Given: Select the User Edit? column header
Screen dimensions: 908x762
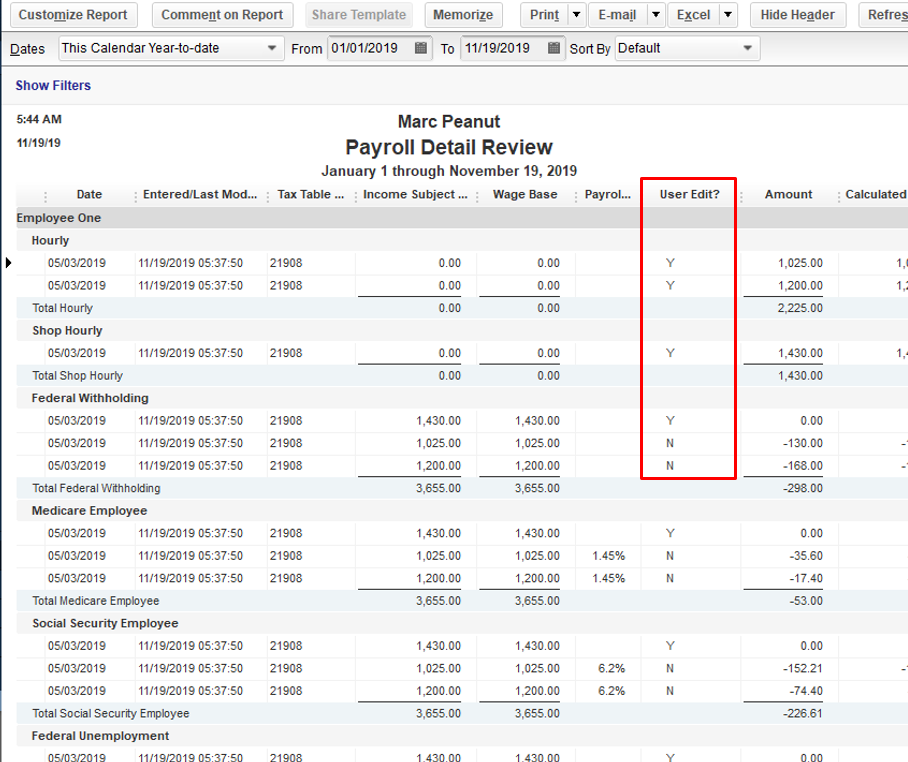Looking at the screenshot, I should coord(690,195).
